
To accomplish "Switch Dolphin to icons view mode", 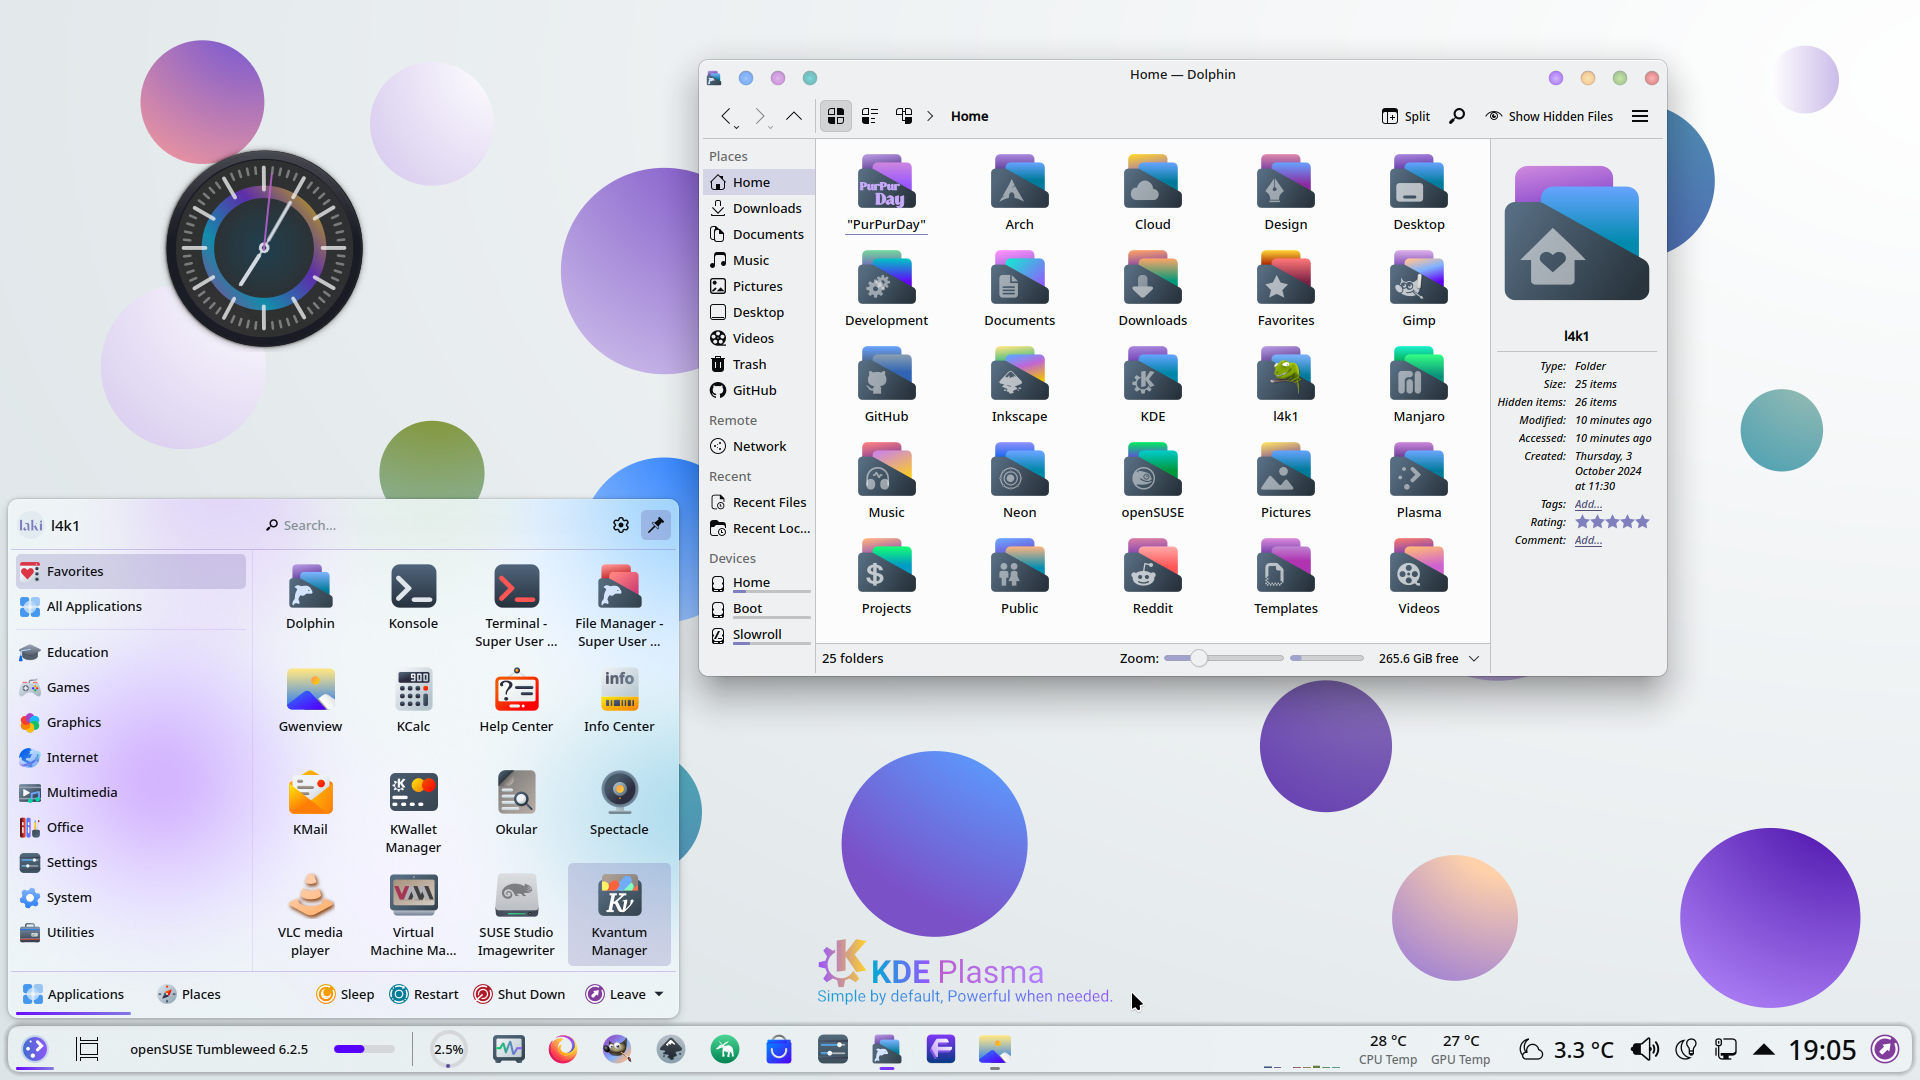I will [x=836, y=116].
